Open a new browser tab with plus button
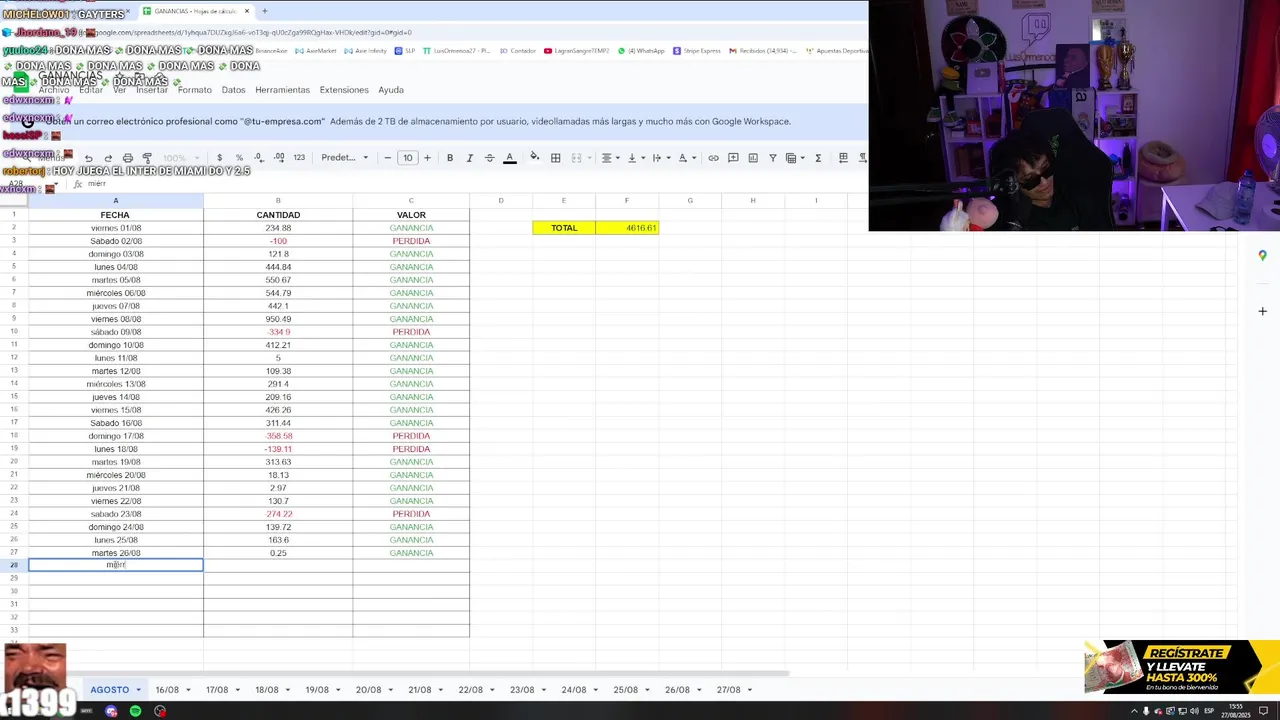 coord(264,11)
